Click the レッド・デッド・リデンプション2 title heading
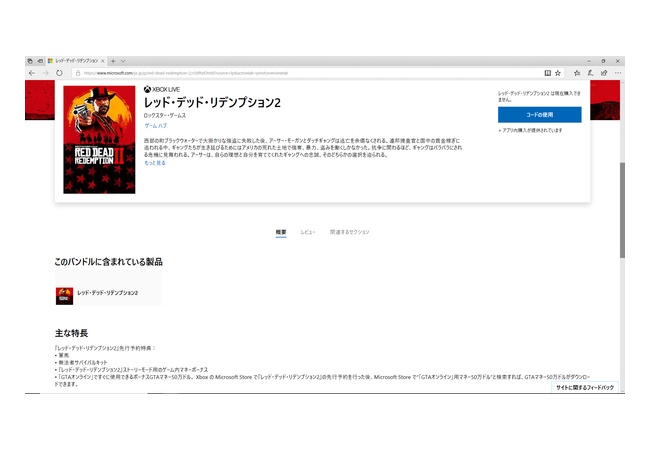Image resolution: width=650 pixels, height=450 pixels. coord(212,102)
